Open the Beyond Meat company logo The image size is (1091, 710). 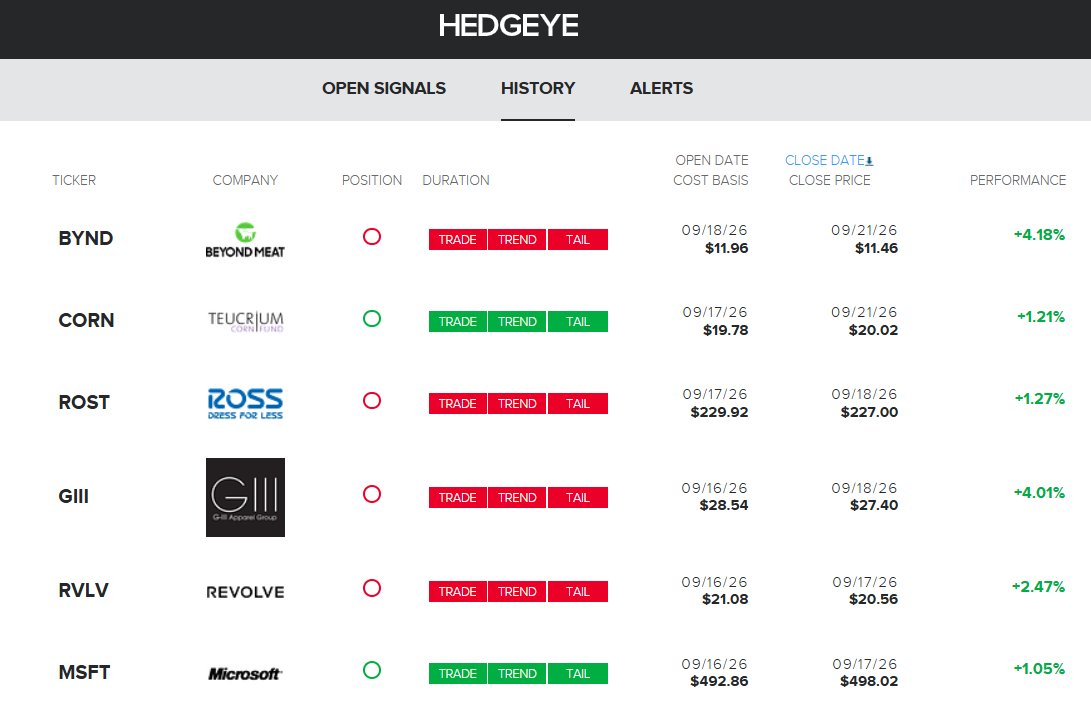tap(245, 240)
